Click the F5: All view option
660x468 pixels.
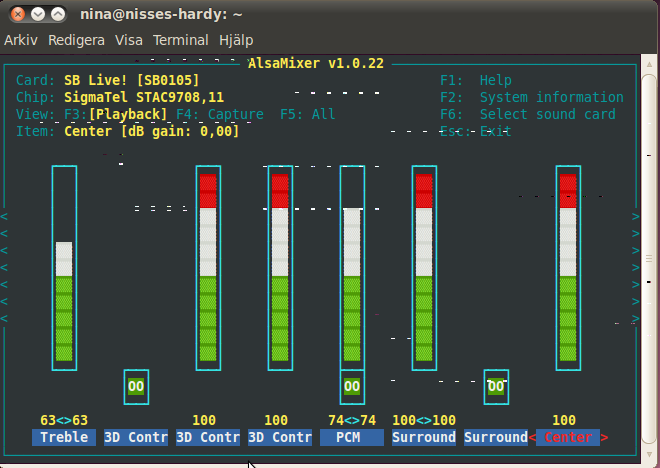[308, 114]
